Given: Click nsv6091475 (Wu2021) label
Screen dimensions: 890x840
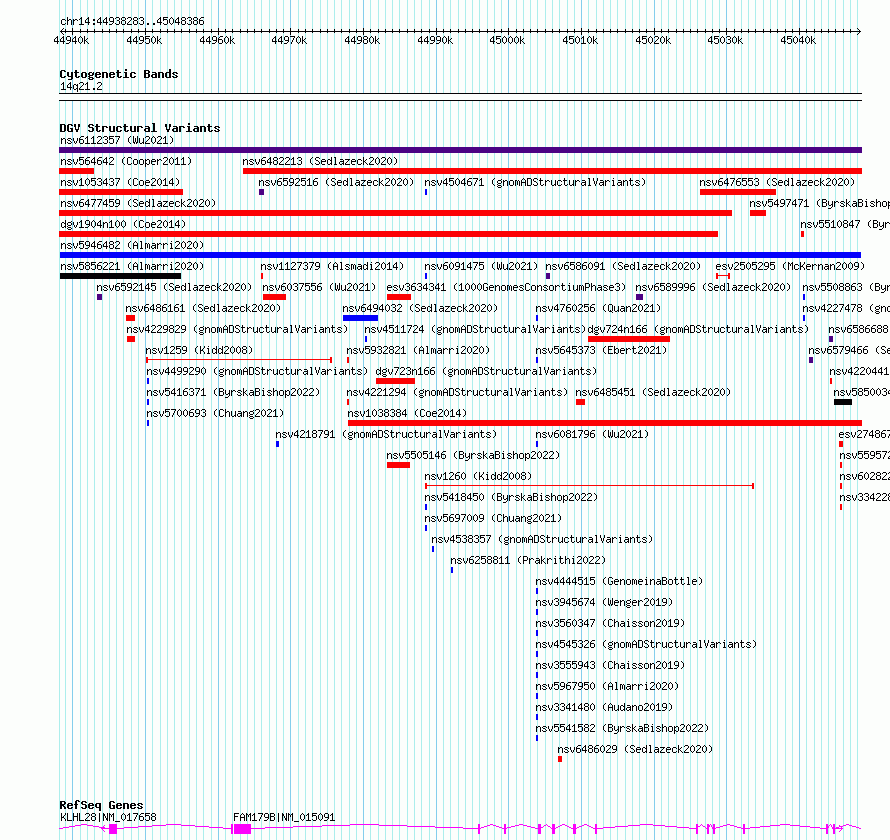Looking at the screenshot, I should coord(481,266).
